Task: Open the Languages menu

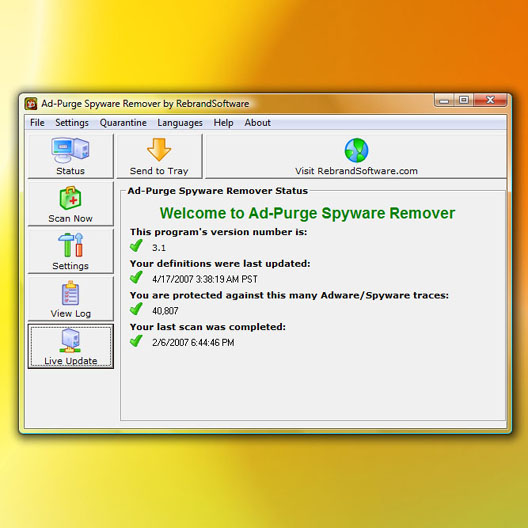Action: (180, 123)
